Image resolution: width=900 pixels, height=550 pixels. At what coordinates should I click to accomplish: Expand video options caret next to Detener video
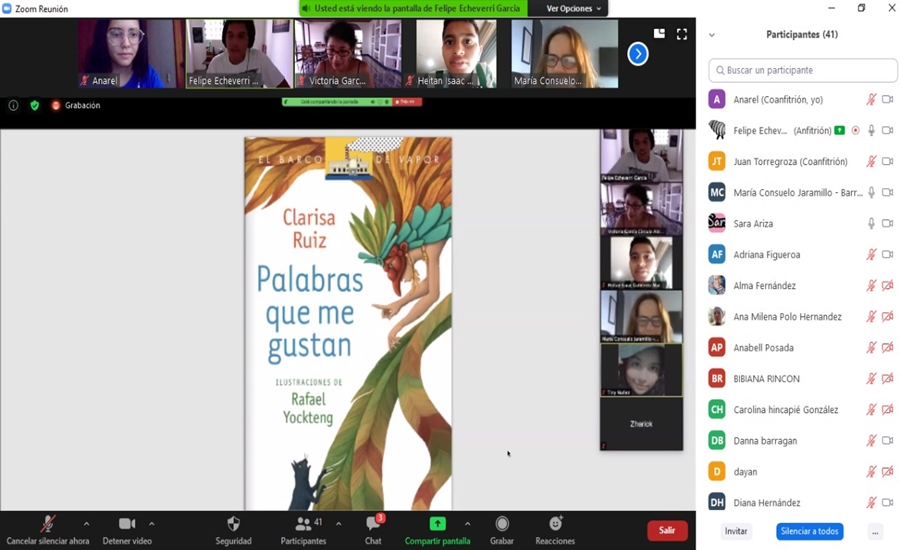(152, 524)
